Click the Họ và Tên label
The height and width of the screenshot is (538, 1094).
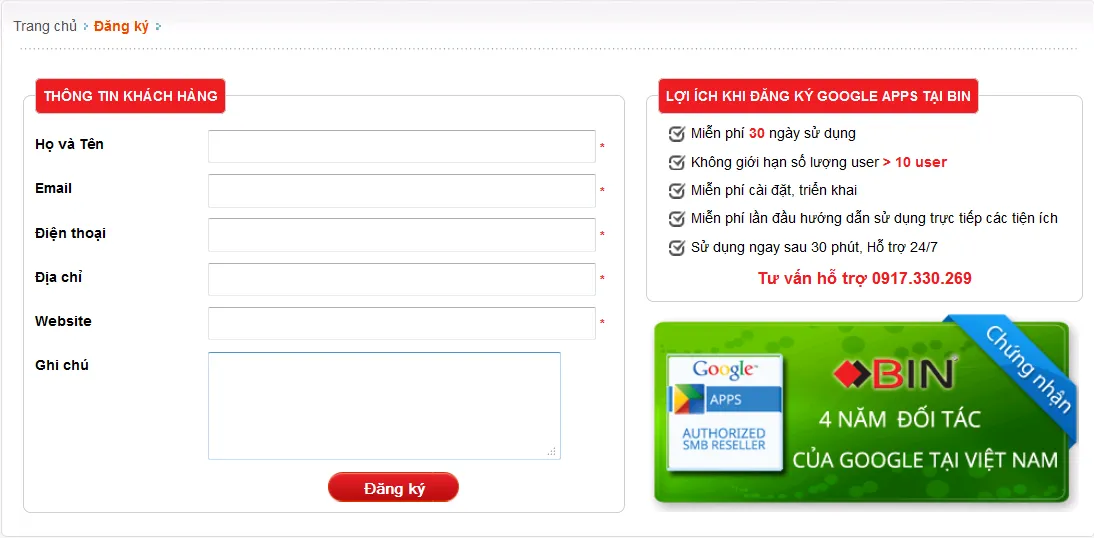[x=69, y=144]
